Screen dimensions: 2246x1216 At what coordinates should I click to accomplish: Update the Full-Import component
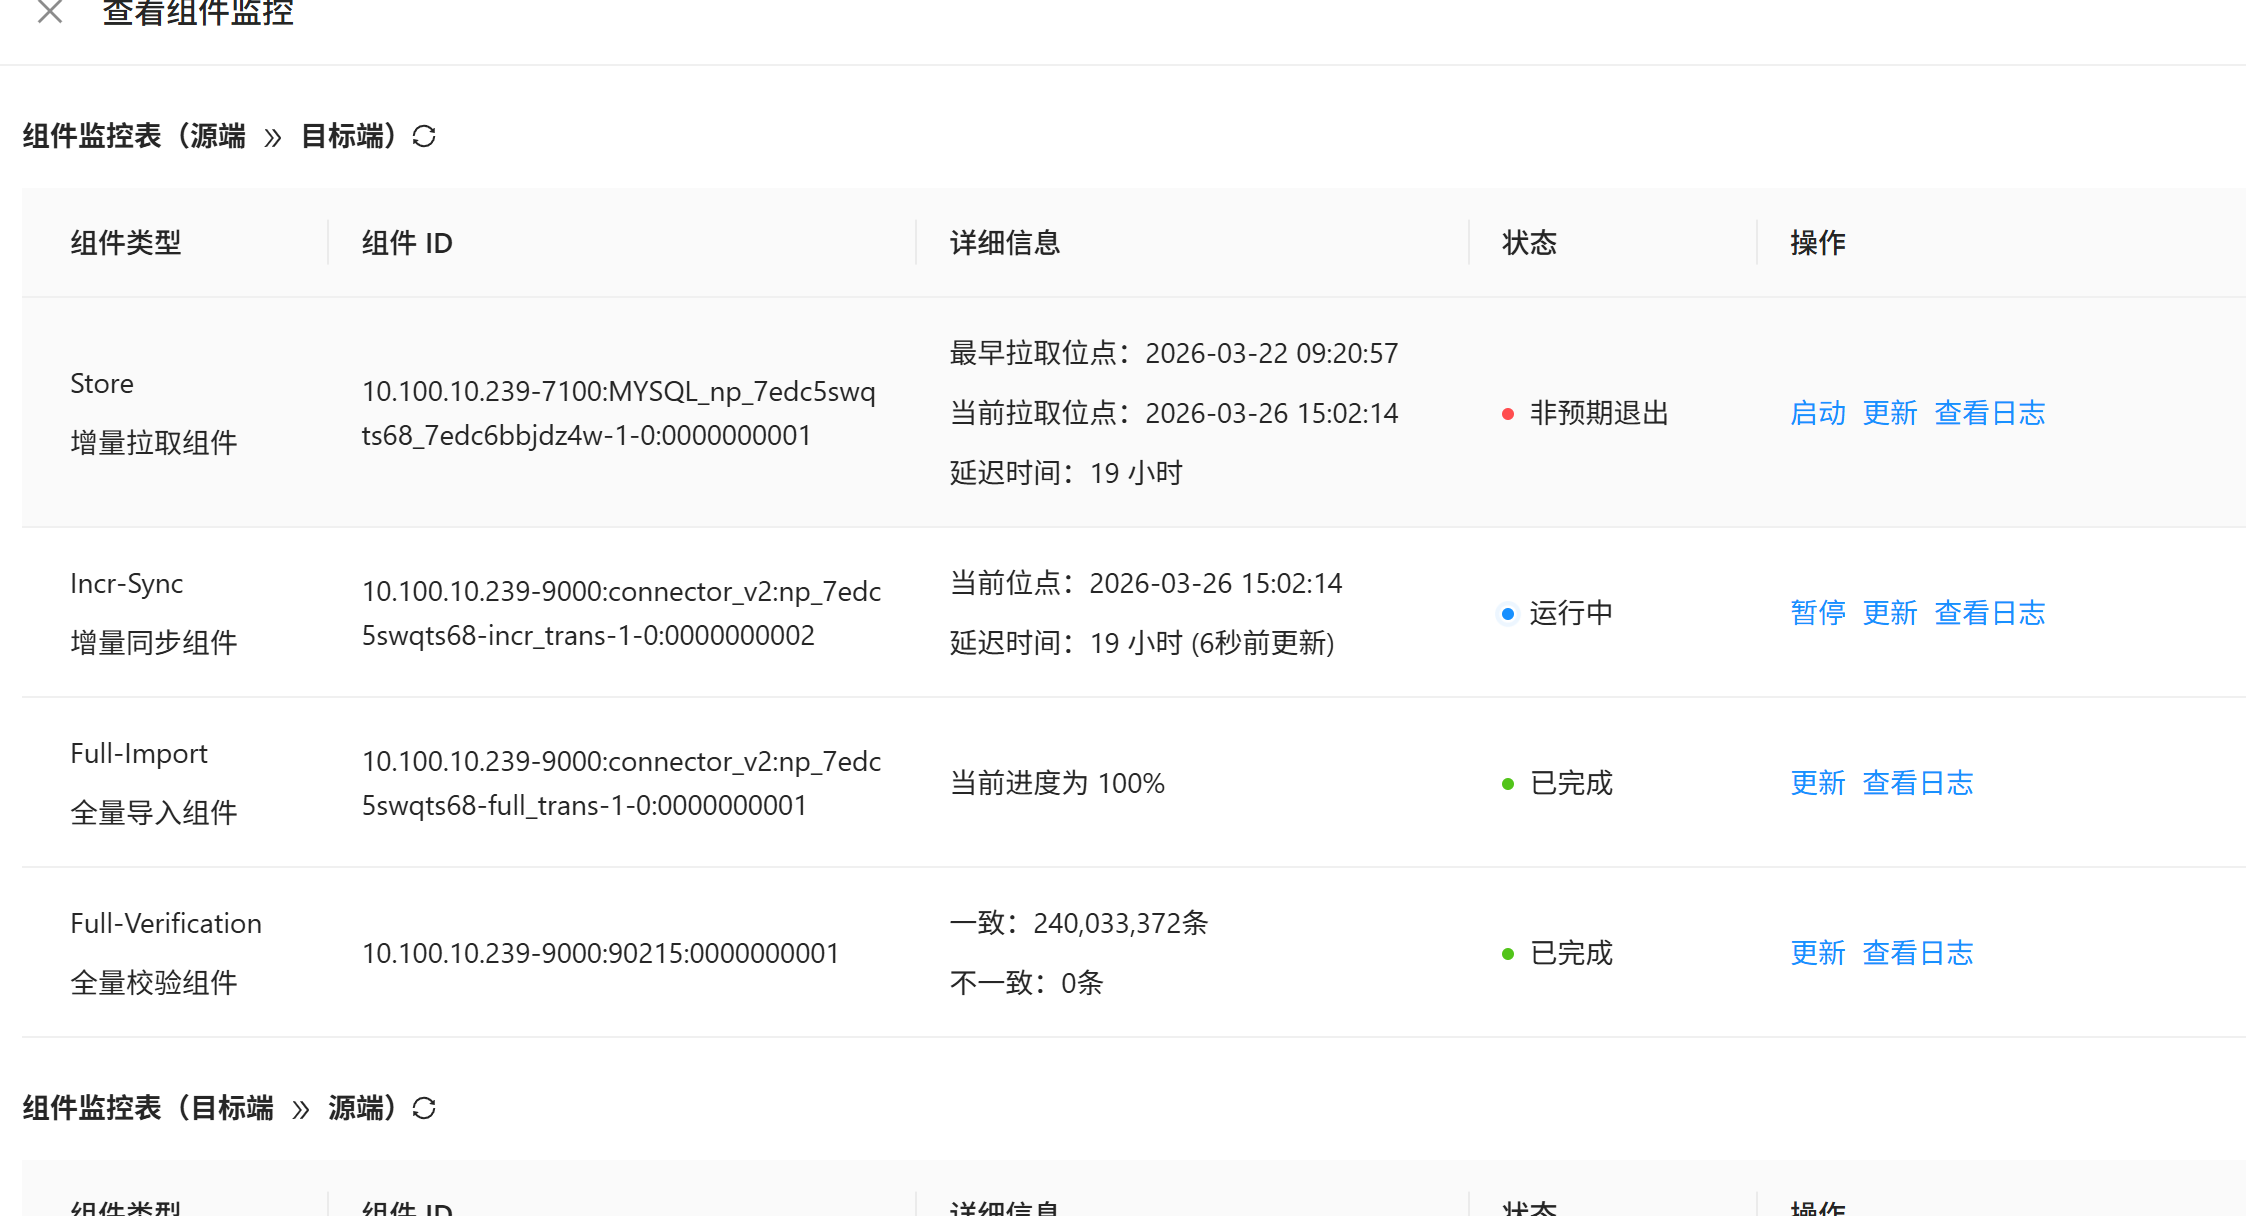1817,783
